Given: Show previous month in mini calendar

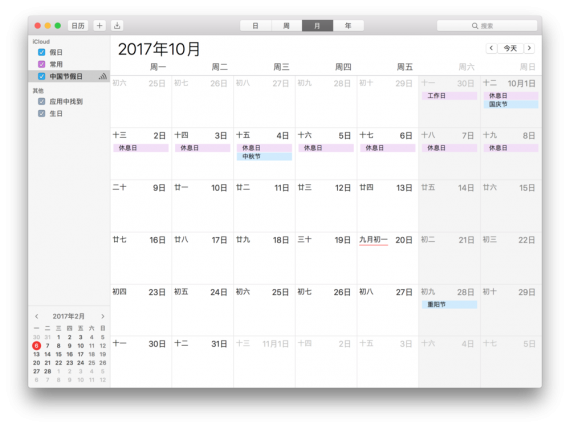Looking at the screenshot, I should pyautogui.click(x=37, y=316).
